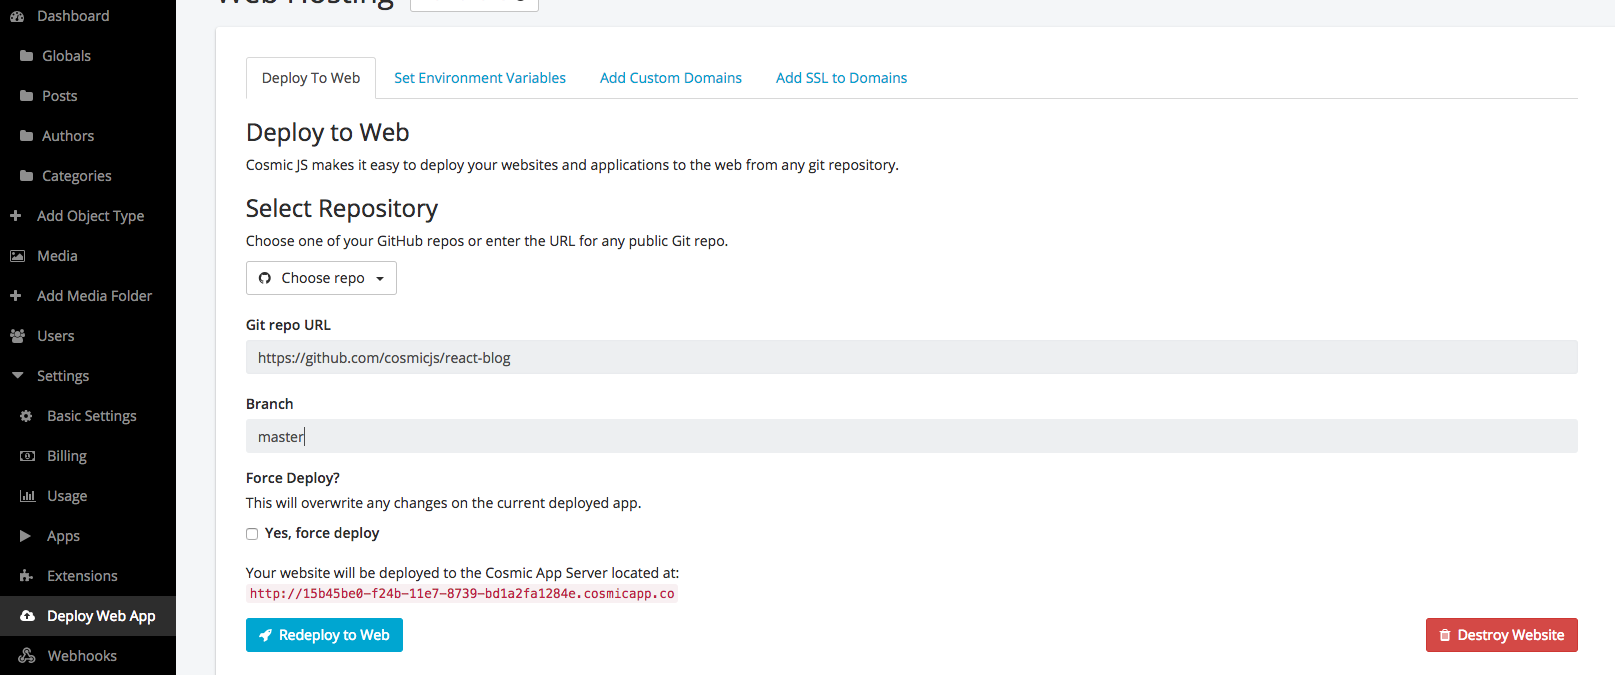The image size is (1615, 675).
Task: Click the folder icon beside Authors
Action: [x=27, y=136]
